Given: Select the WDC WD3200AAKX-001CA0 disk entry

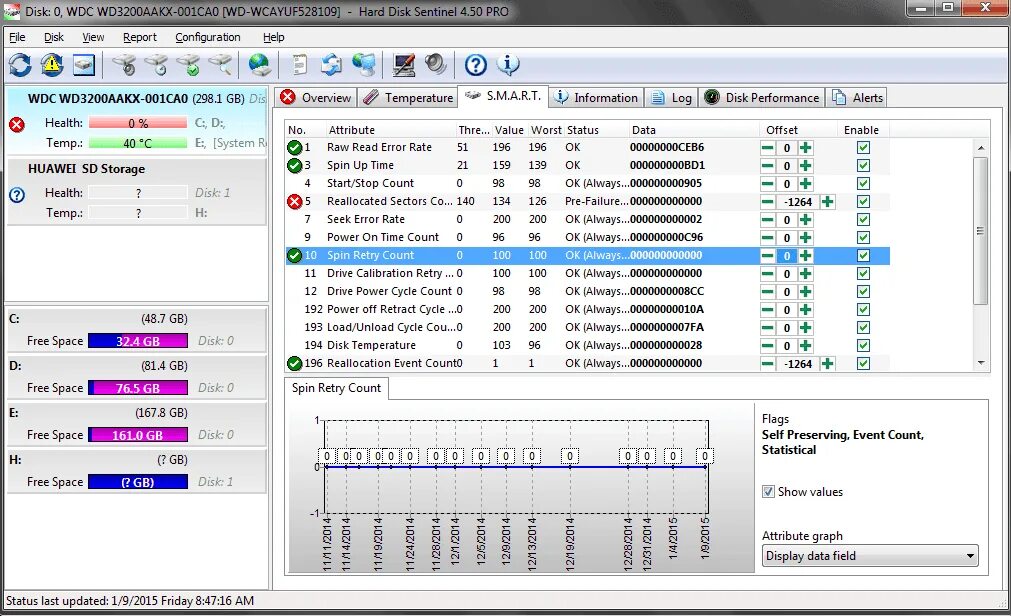Looking at the screenshot, I should coord(136,121).
